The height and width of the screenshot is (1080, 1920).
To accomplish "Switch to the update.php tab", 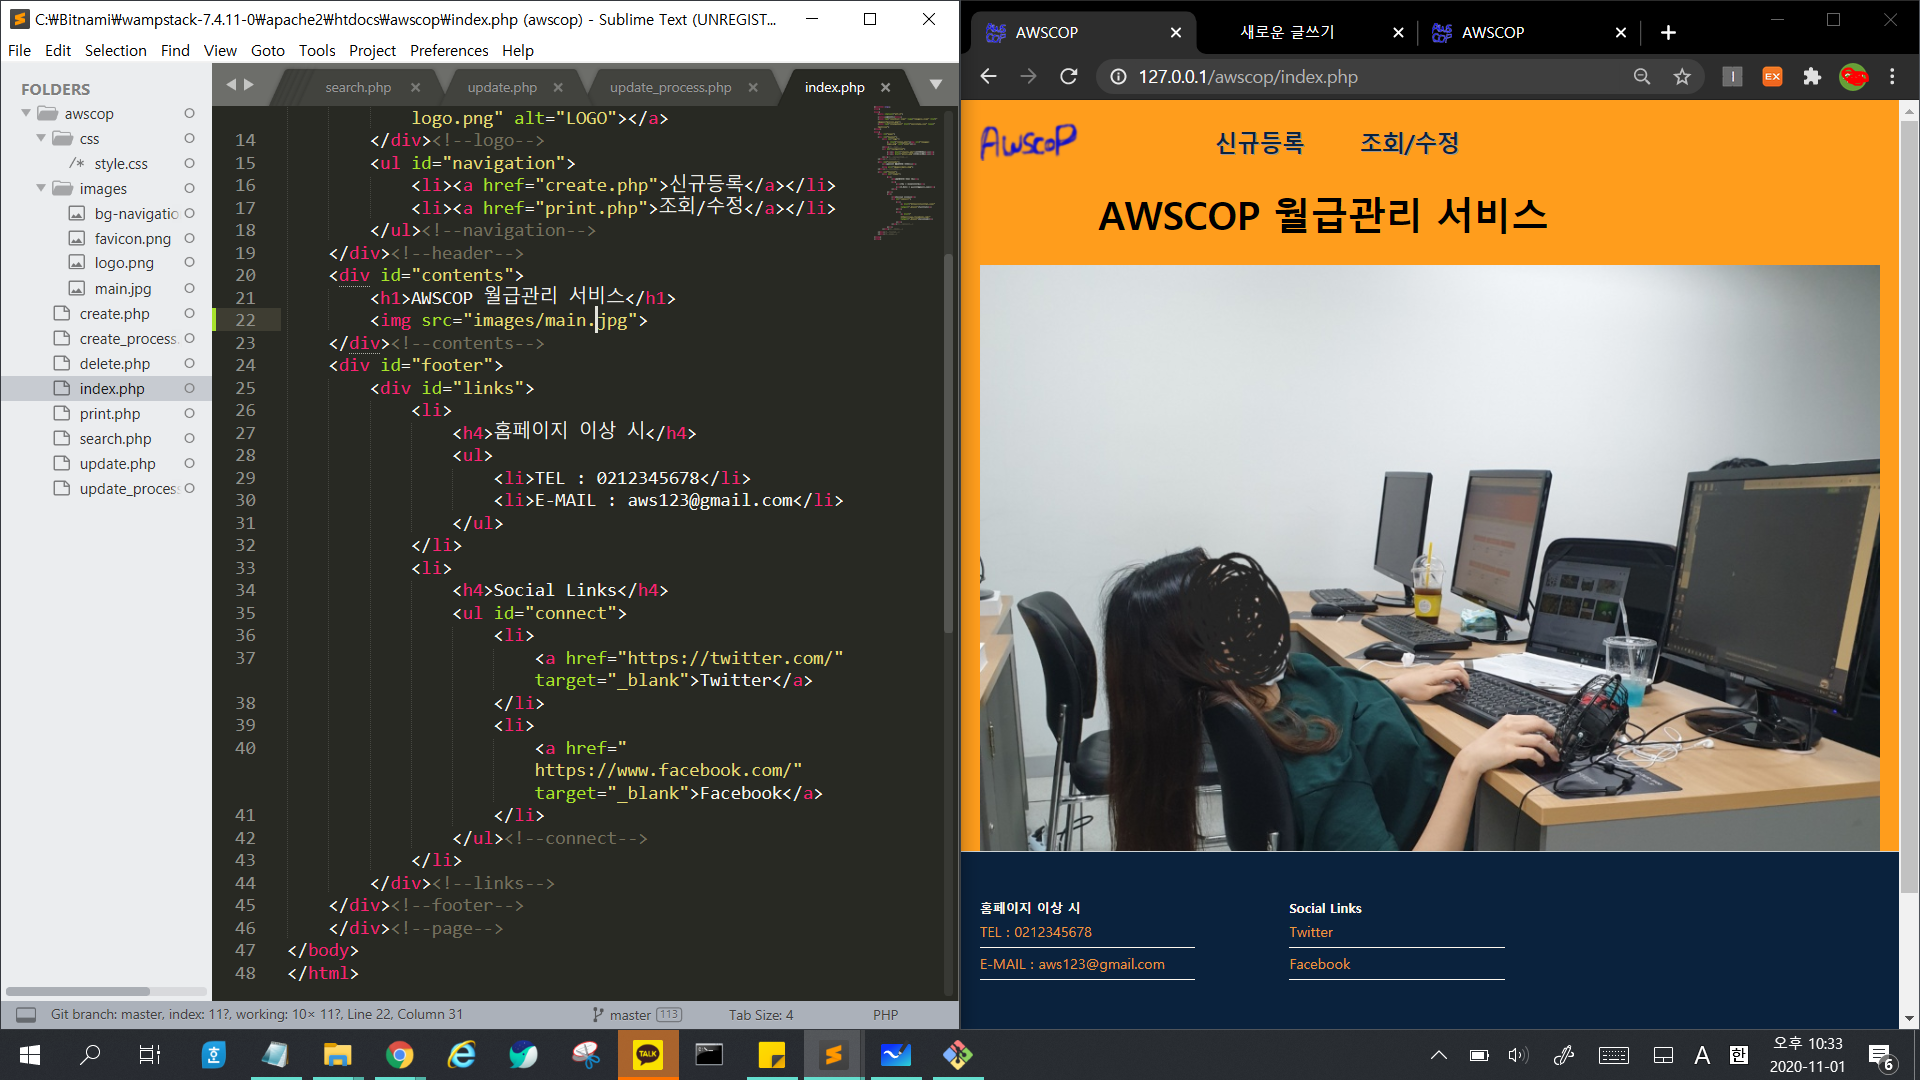I will [502, 87].
